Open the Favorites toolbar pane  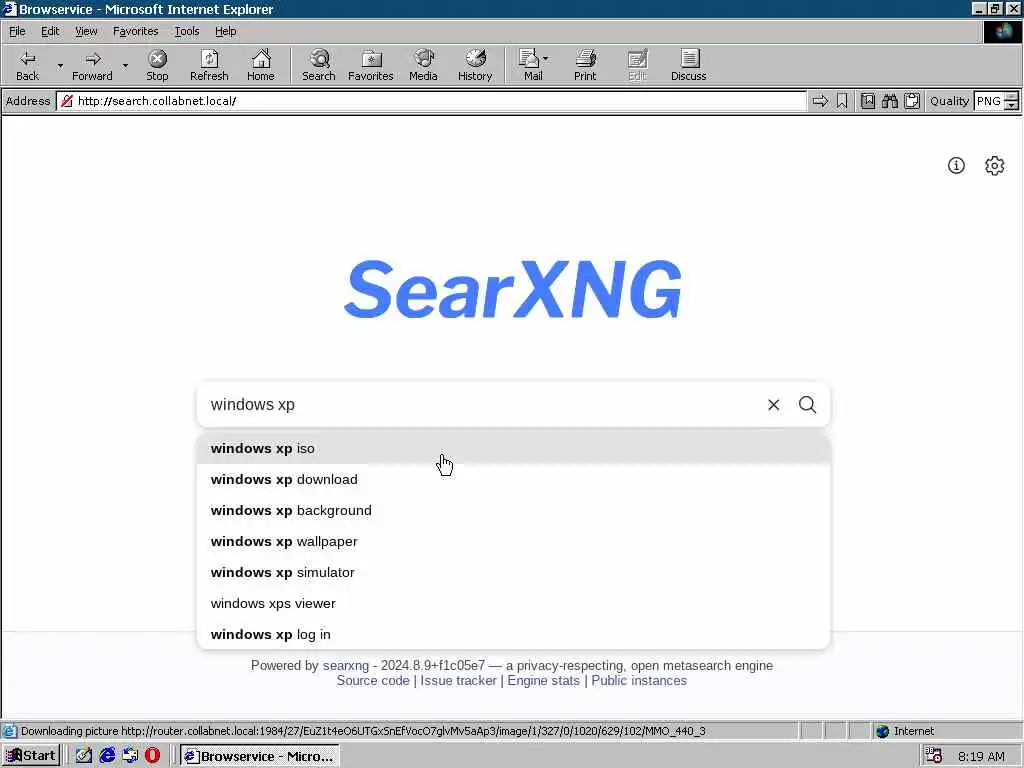371,65
